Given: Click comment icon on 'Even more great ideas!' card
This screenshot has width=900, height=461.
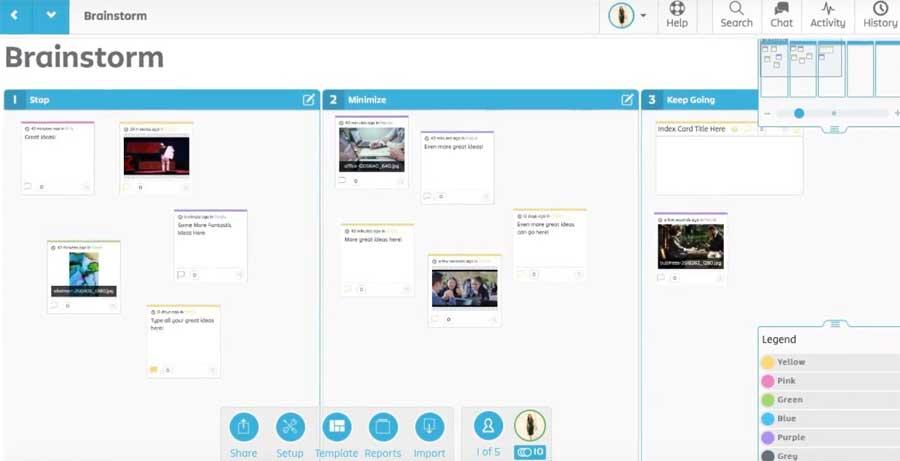Looking at the screenshot, I should pos(427,196).
